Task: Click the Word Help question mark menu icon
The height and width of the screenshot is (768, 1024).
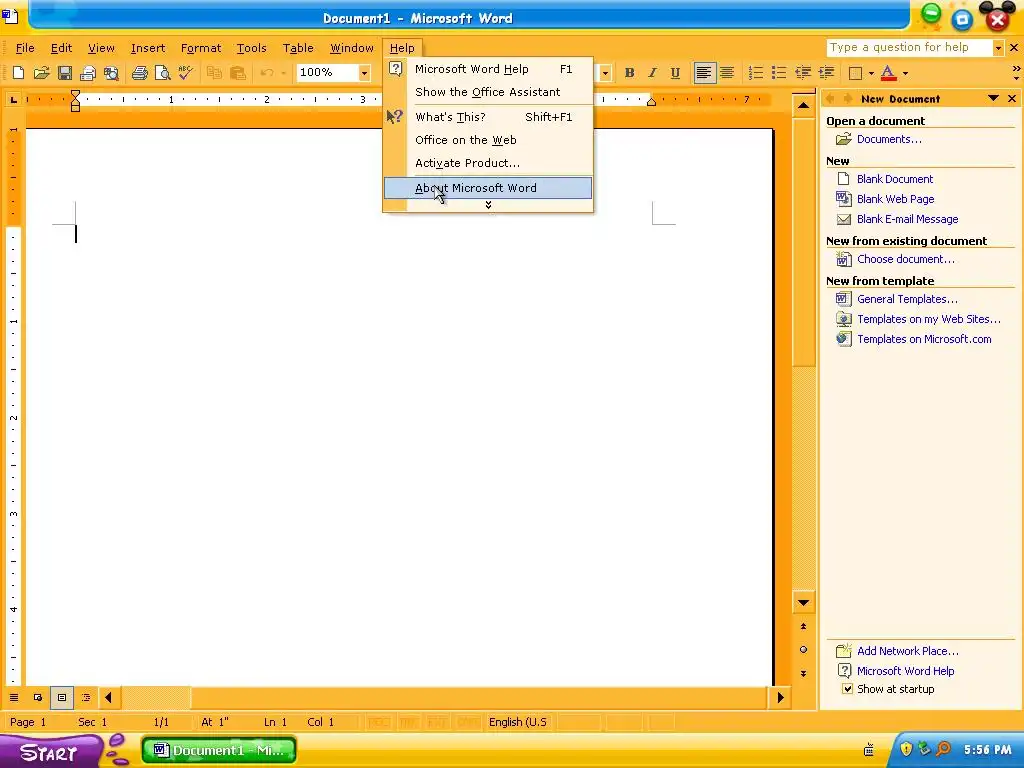Action: point(395,69)
